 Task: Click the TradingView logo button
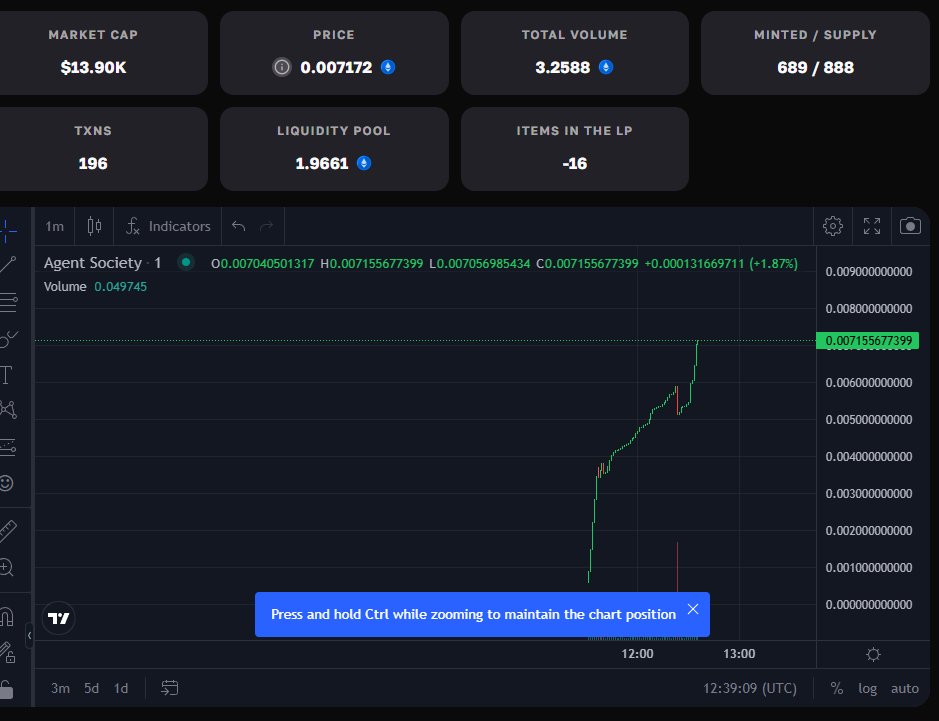click(59, 618)
